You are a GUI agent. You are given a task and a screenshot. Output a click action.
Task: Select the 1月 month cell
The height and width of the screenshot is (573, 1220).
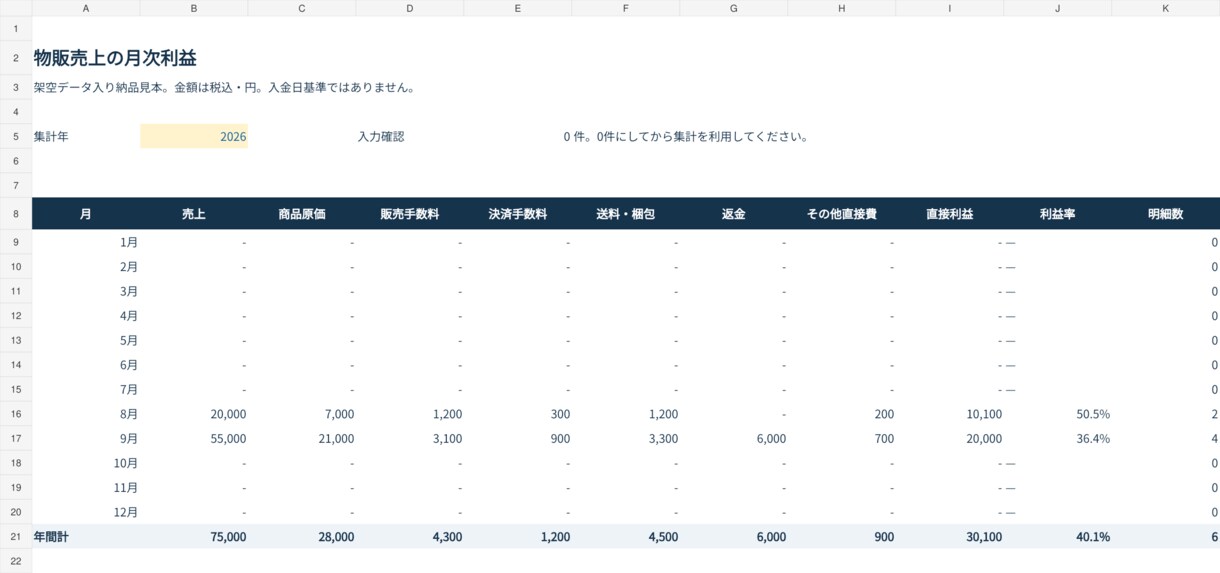[x=86, y=242]
